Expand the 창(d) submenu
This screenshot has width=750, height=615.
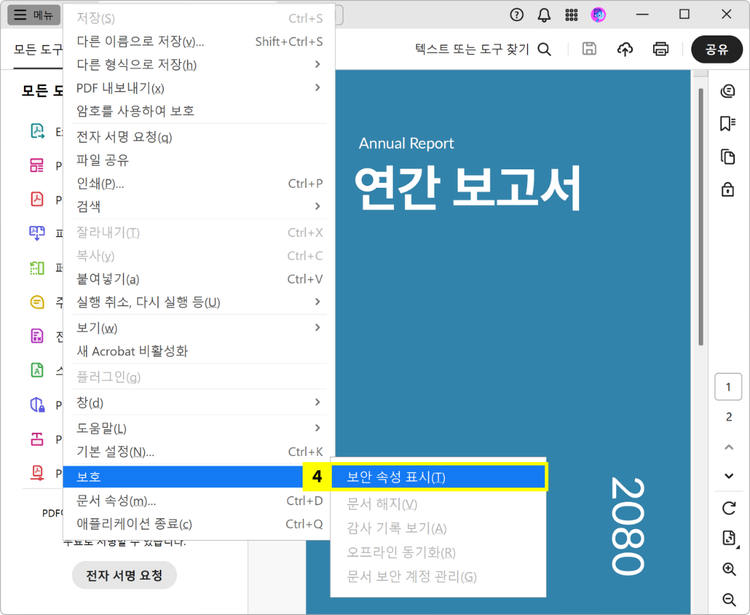199,403
